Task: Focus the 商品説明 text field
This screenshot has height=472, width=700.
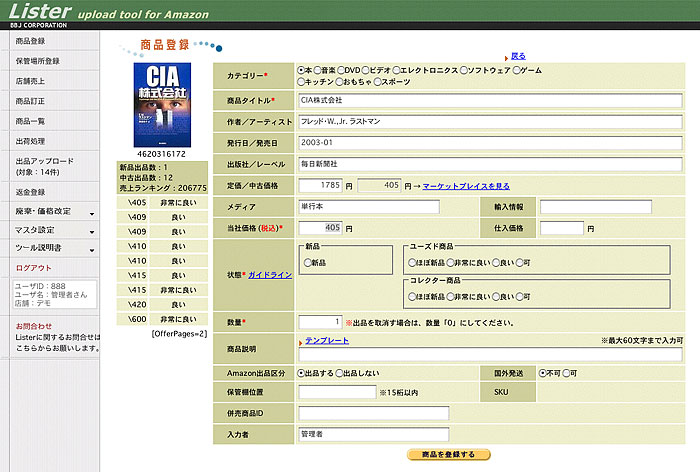Action: (490, 355)
